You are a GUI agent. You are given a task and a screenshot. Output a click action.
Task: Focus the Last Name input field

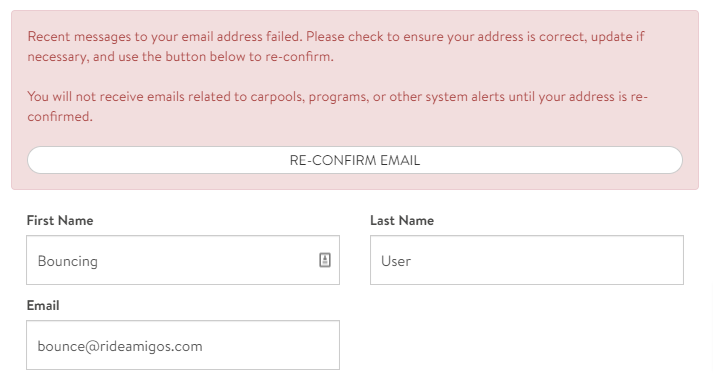[x=527, y=260]
